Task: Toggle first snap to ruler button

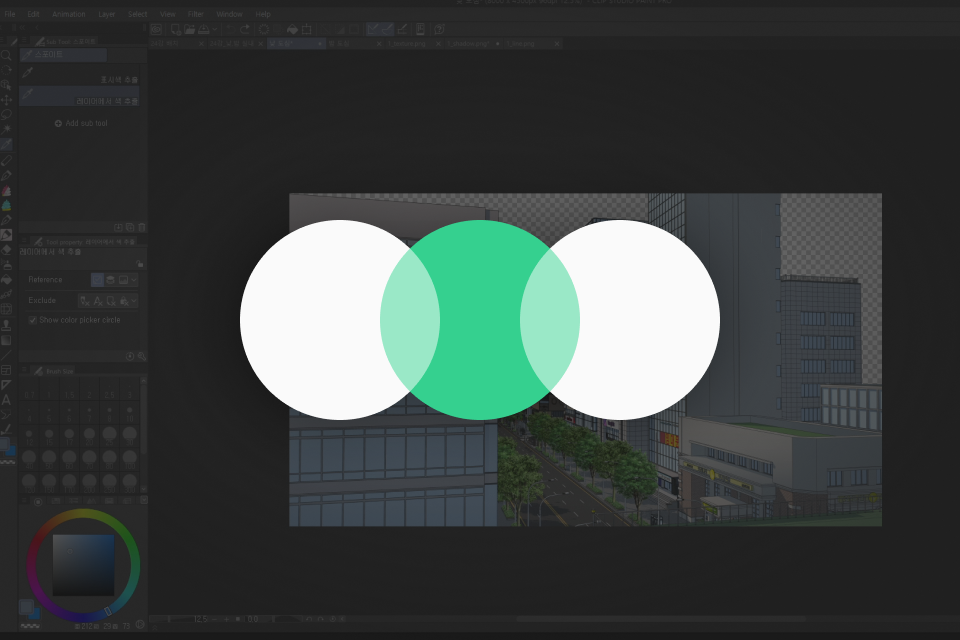Action: pyautogui.click(x=372, y=29)
